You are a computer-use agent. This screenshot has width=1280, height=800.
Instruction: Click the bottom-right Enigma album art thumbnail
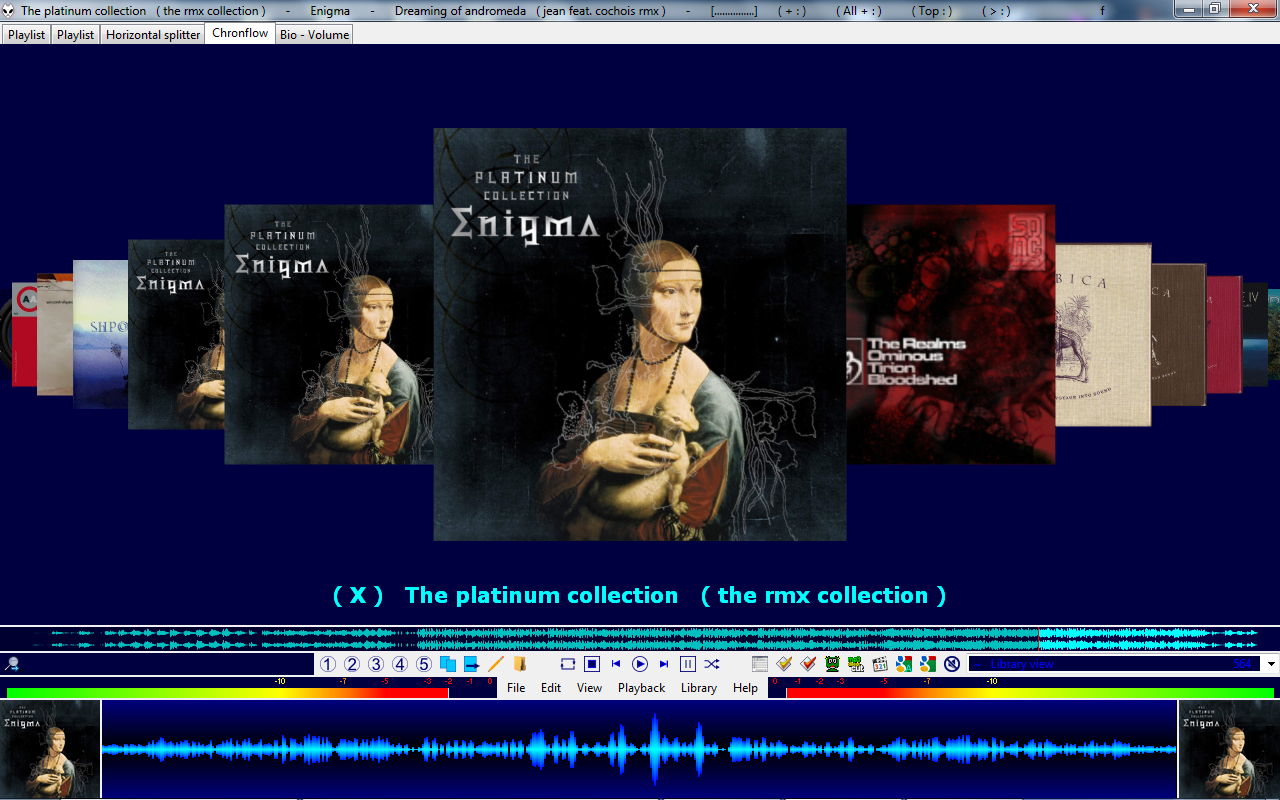(x=1229, y=749)
